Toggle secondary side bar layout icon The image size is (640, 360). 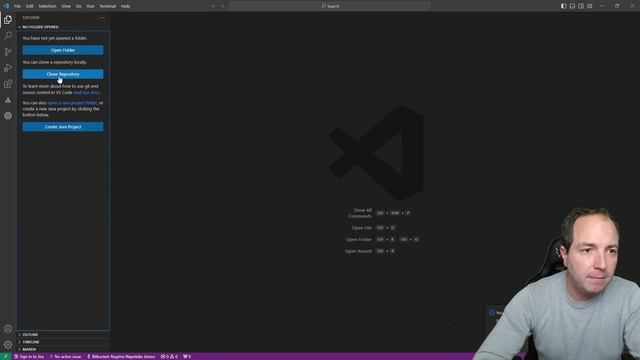(581, 6)
